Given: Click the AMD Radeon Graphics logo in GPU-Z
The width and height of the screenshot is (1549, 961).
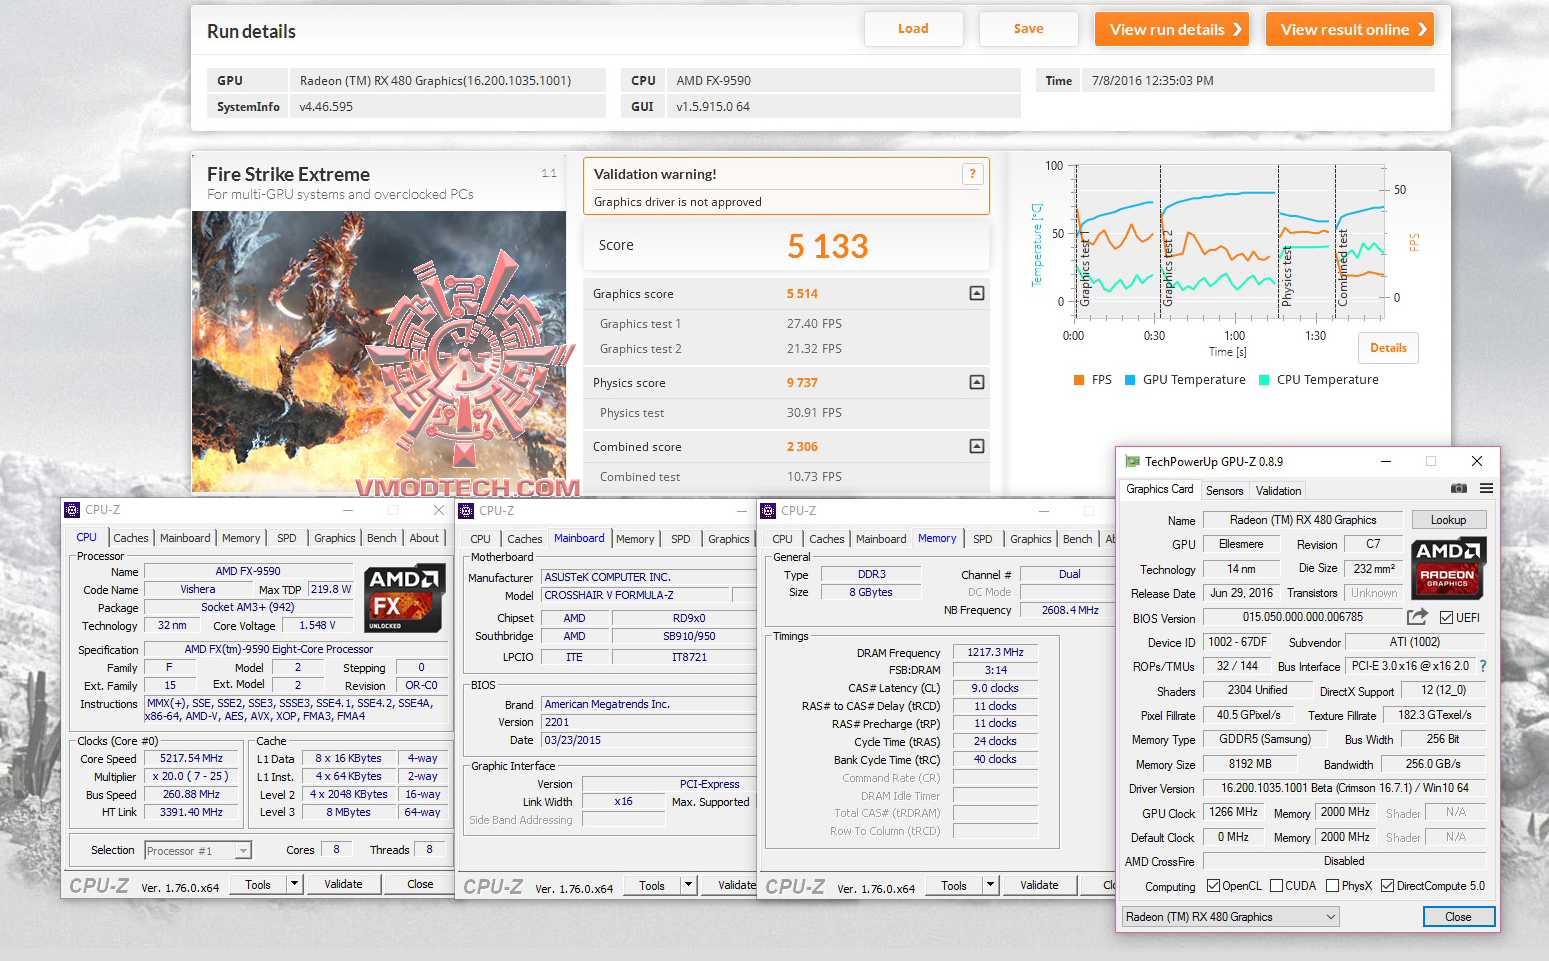Looking at the screenshot, I should pos(1448,568).
